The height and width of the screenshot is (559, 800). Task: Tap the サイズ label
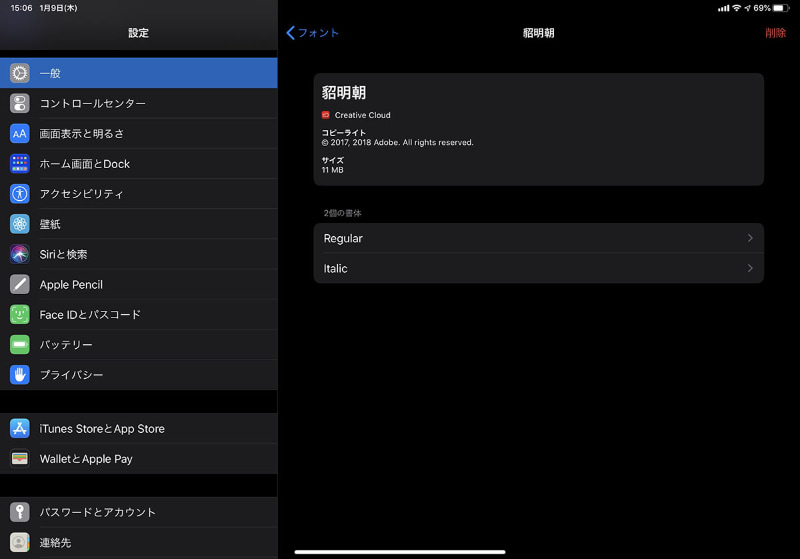[x=333, y=160]
